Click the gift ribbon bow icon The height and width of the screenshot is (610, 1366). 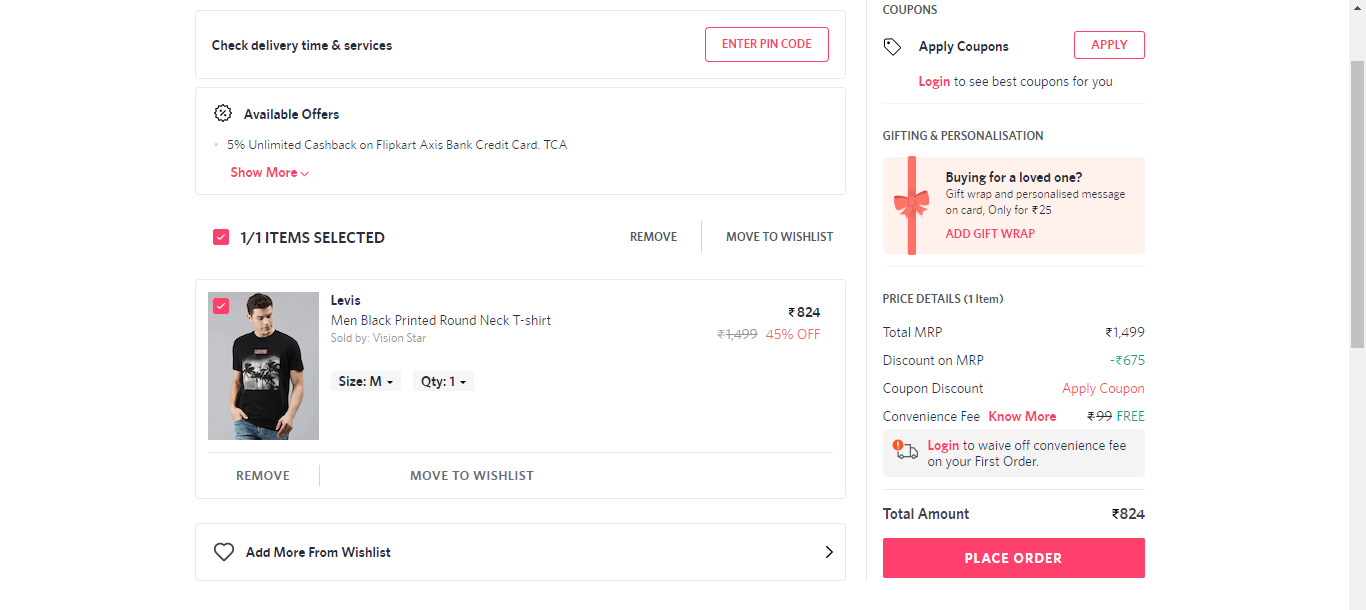tap(911, 205)
